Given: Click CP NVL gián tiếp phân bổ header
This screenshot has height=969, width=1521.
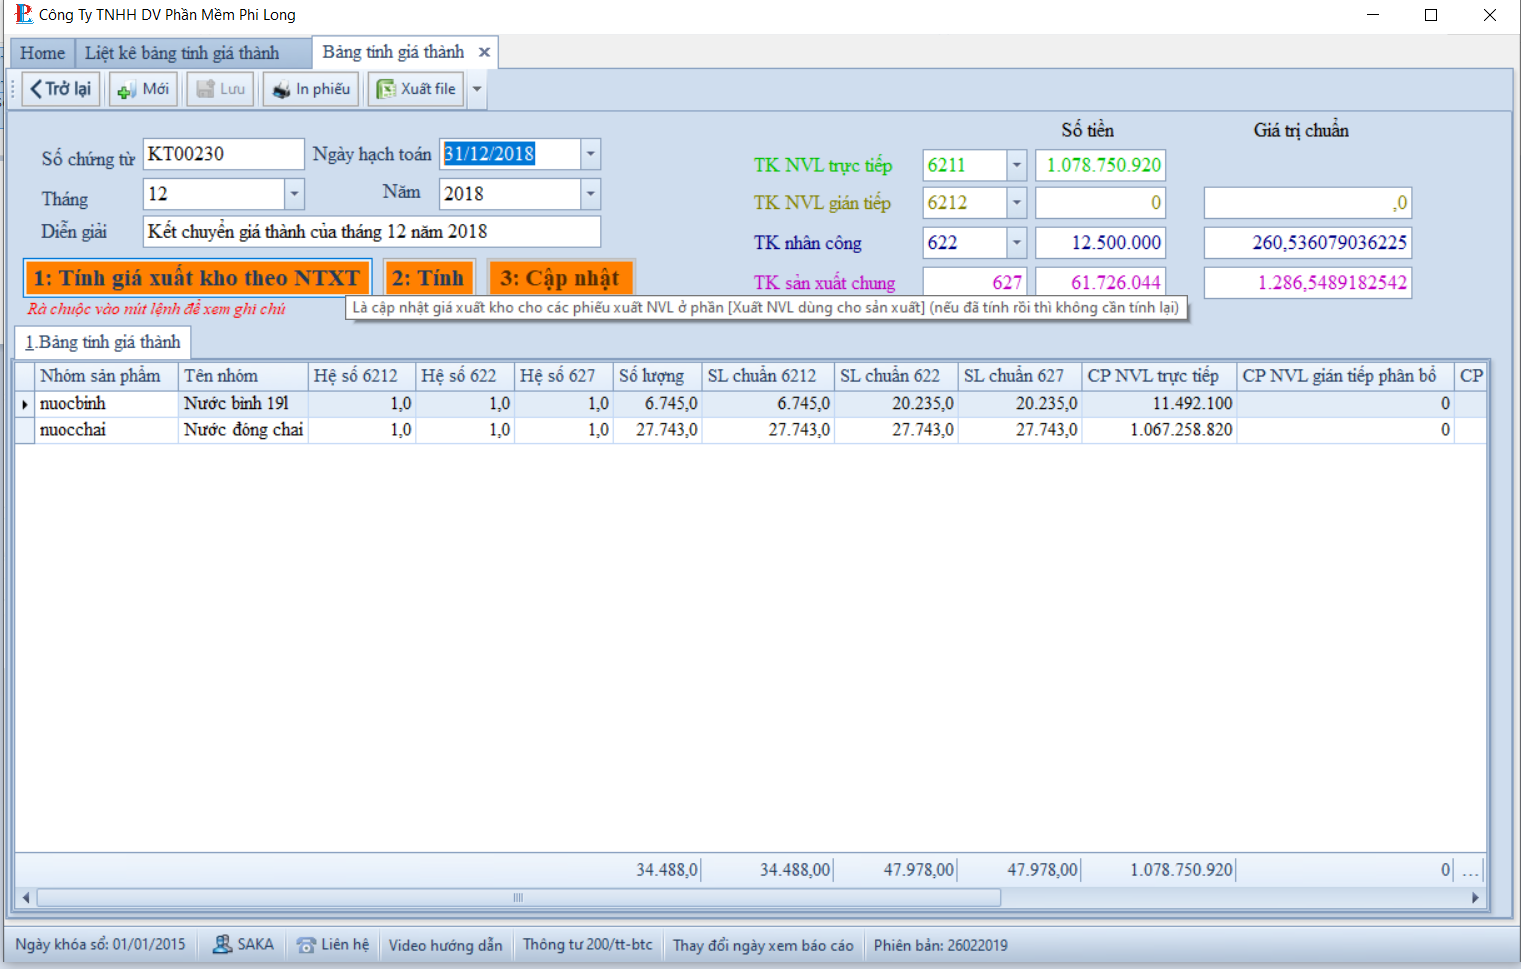Looking at the screenshot, I should pos(1346,376).
